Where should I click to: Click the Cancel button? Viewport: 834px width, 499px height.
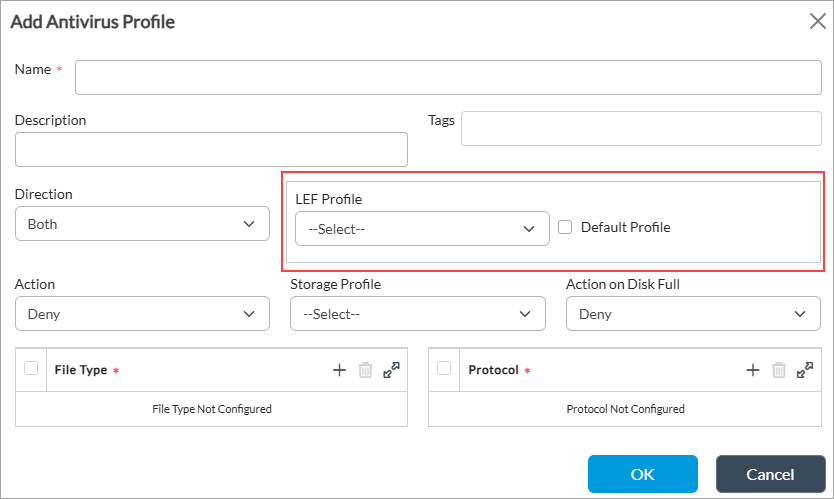coord(770,474)
